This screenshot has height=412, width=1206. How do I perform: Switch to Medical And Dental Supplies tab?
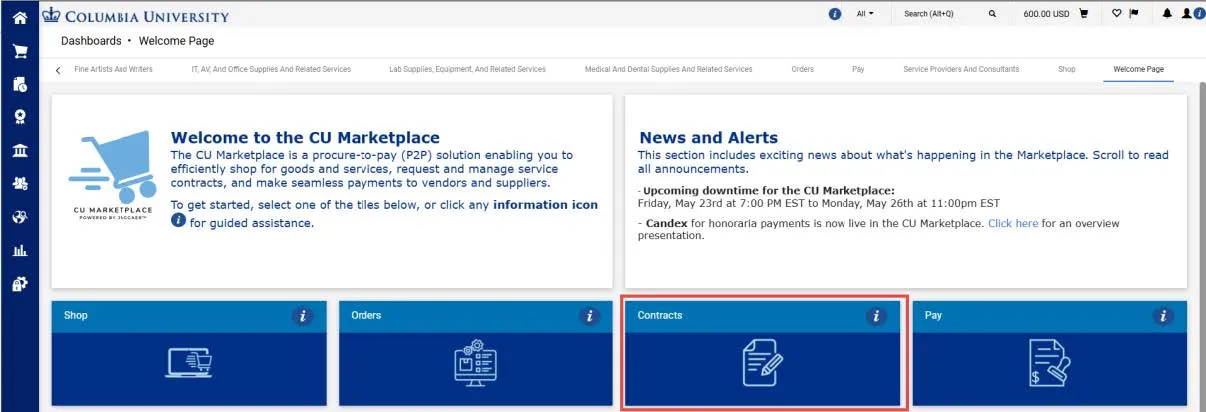click(669, 69)
